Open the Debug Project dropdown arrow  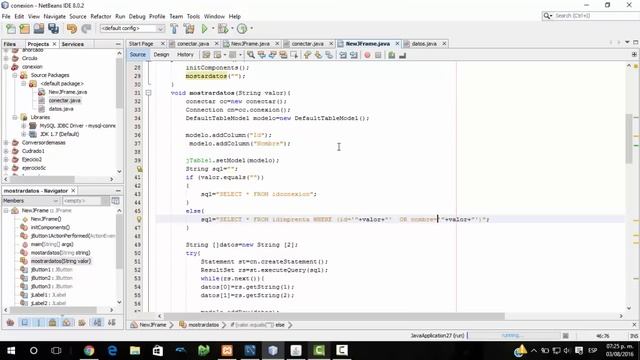click(232, 29)
